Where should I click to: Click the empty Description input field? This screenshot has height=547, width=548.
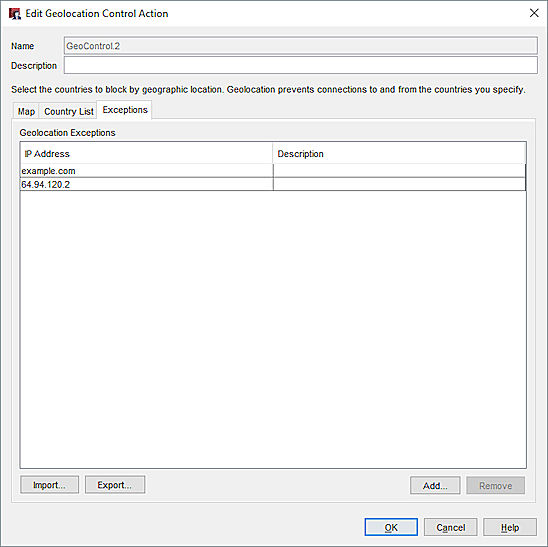click(301, 65)
